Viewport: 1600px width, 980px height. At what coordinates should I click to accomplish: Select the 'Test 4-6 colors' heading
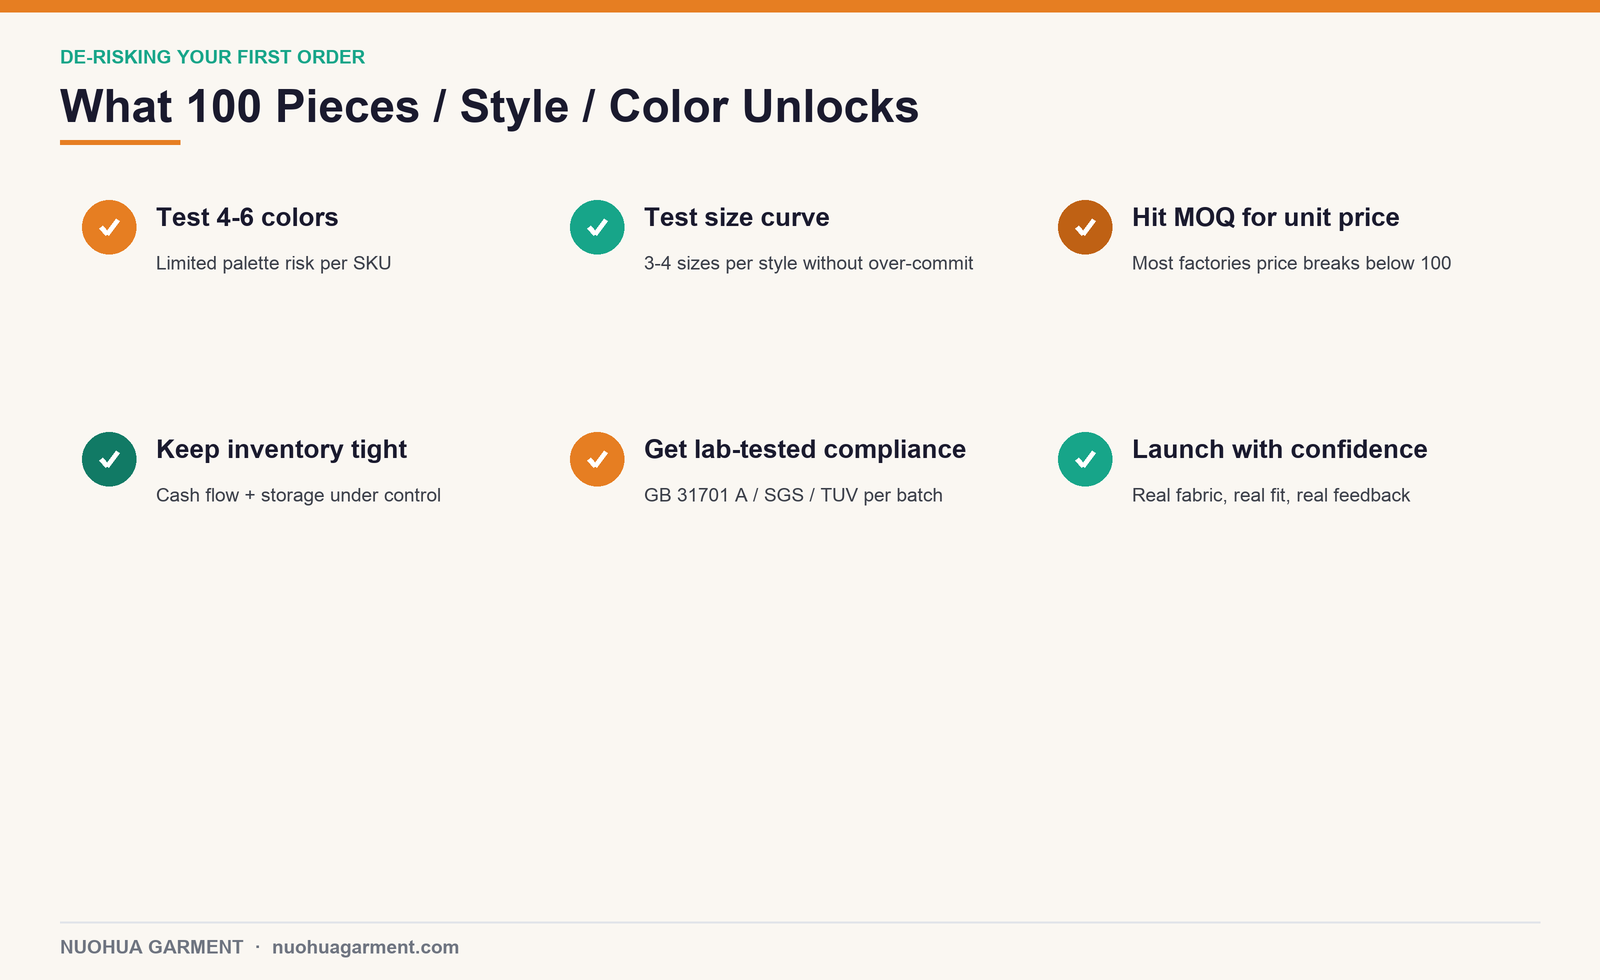[x=247, y=217]
